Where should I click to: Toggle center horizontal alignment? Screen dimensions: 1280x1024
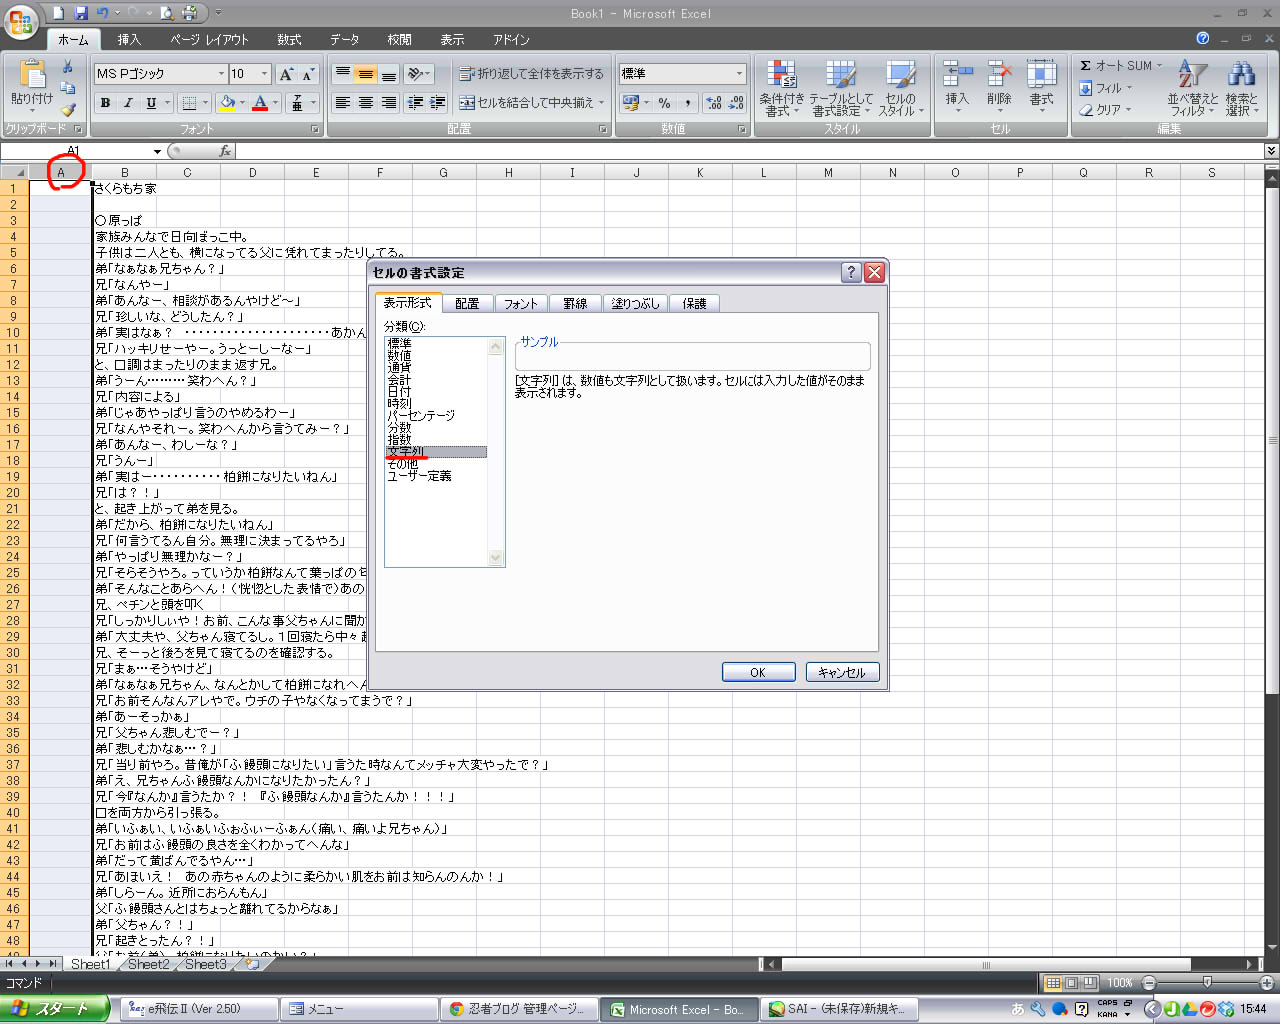(366, 103)
